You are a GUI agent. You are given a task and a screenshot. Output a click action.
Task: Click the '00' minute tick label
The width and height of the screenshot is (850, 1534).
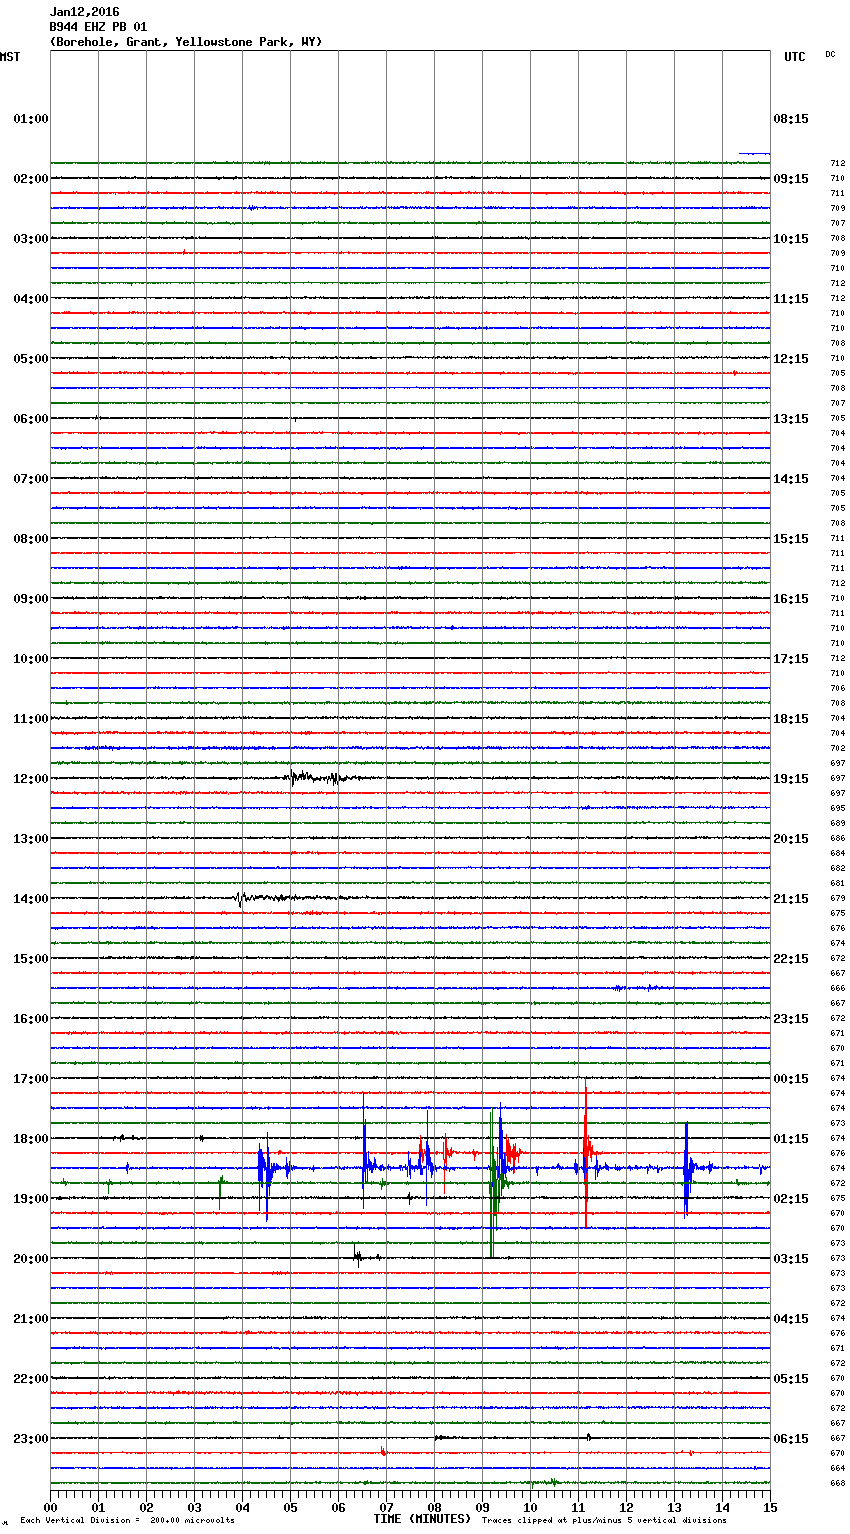[50, 1507]
